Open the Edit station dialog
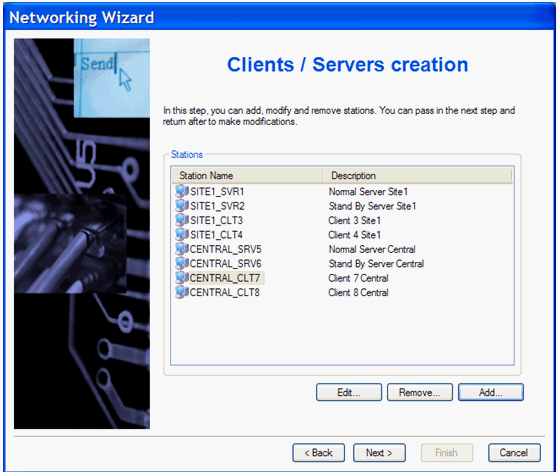 pyautogui.click(x=349, y=392)
